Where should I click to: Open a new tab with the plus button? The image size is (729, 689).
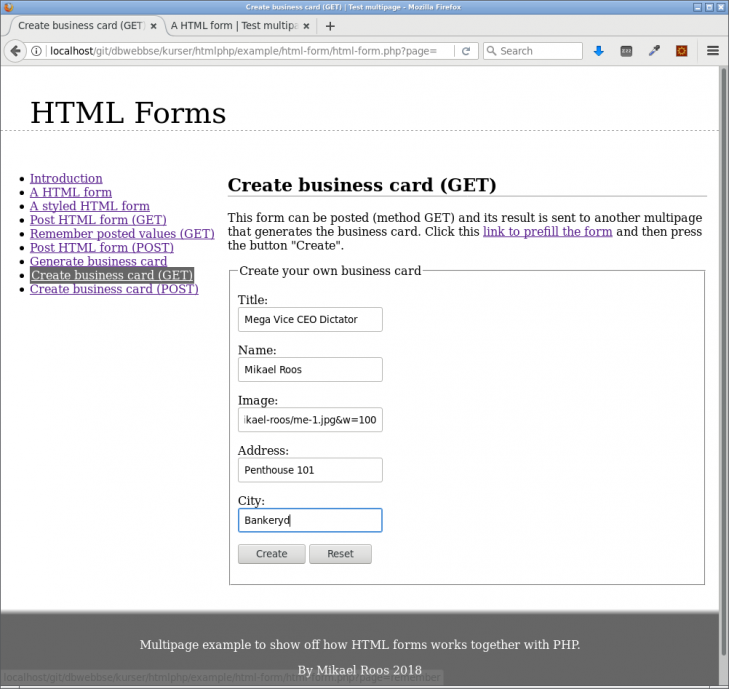330,26
